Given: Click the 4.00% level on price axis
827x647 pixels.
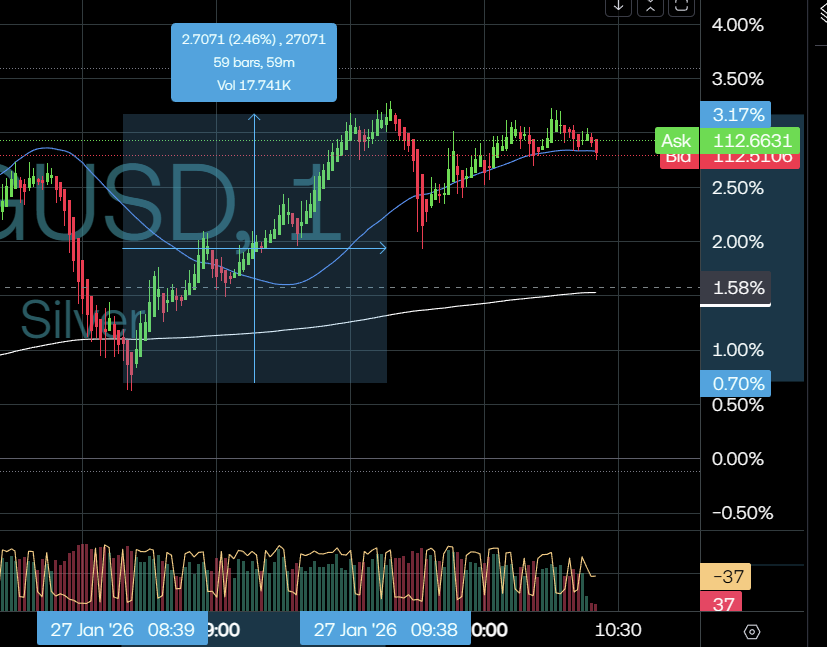Looking at the screenshot, I should [x=737, y=25].
